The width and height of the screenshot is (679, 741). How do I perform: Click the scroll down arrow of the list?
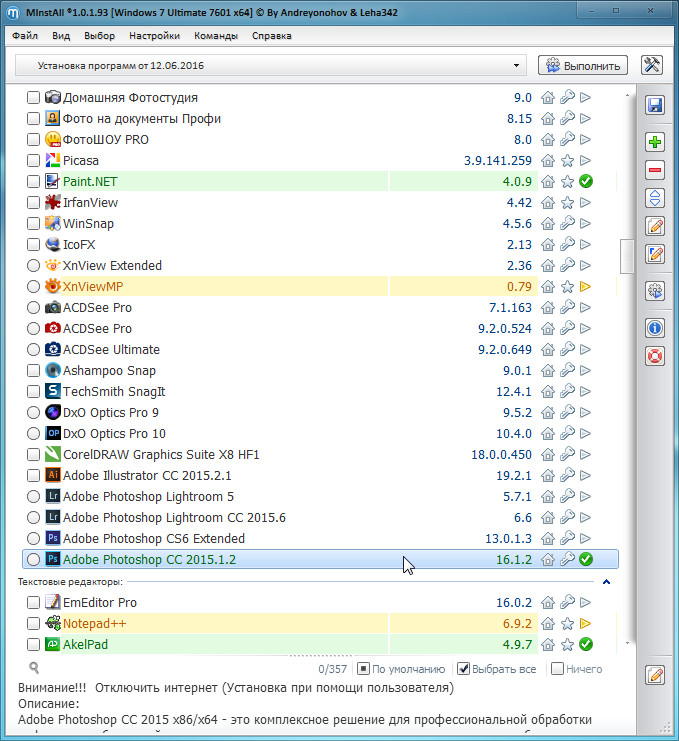pos(627,643)
